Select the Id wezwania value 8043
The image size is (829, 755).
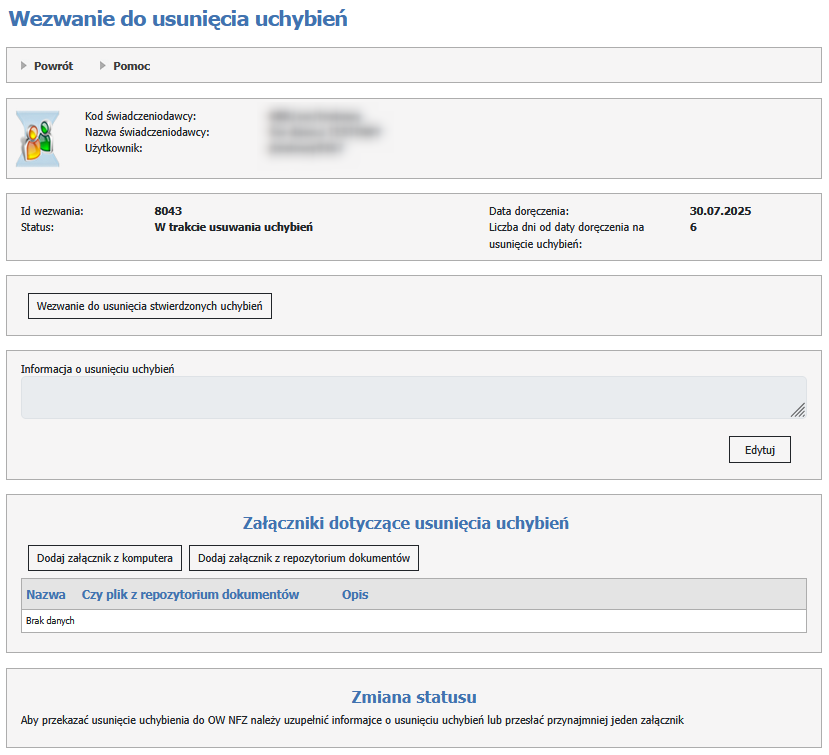(x=168, y=211)
